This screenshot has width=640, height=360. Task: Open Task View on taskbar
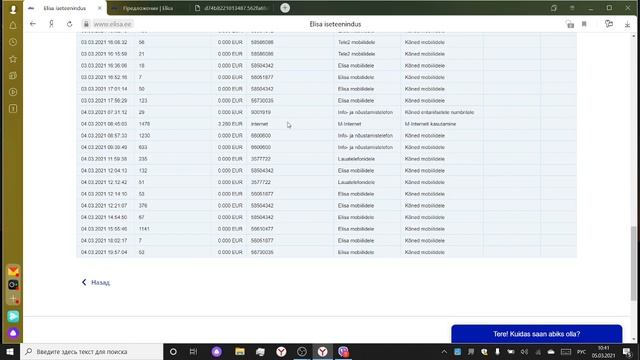(193, 351)
